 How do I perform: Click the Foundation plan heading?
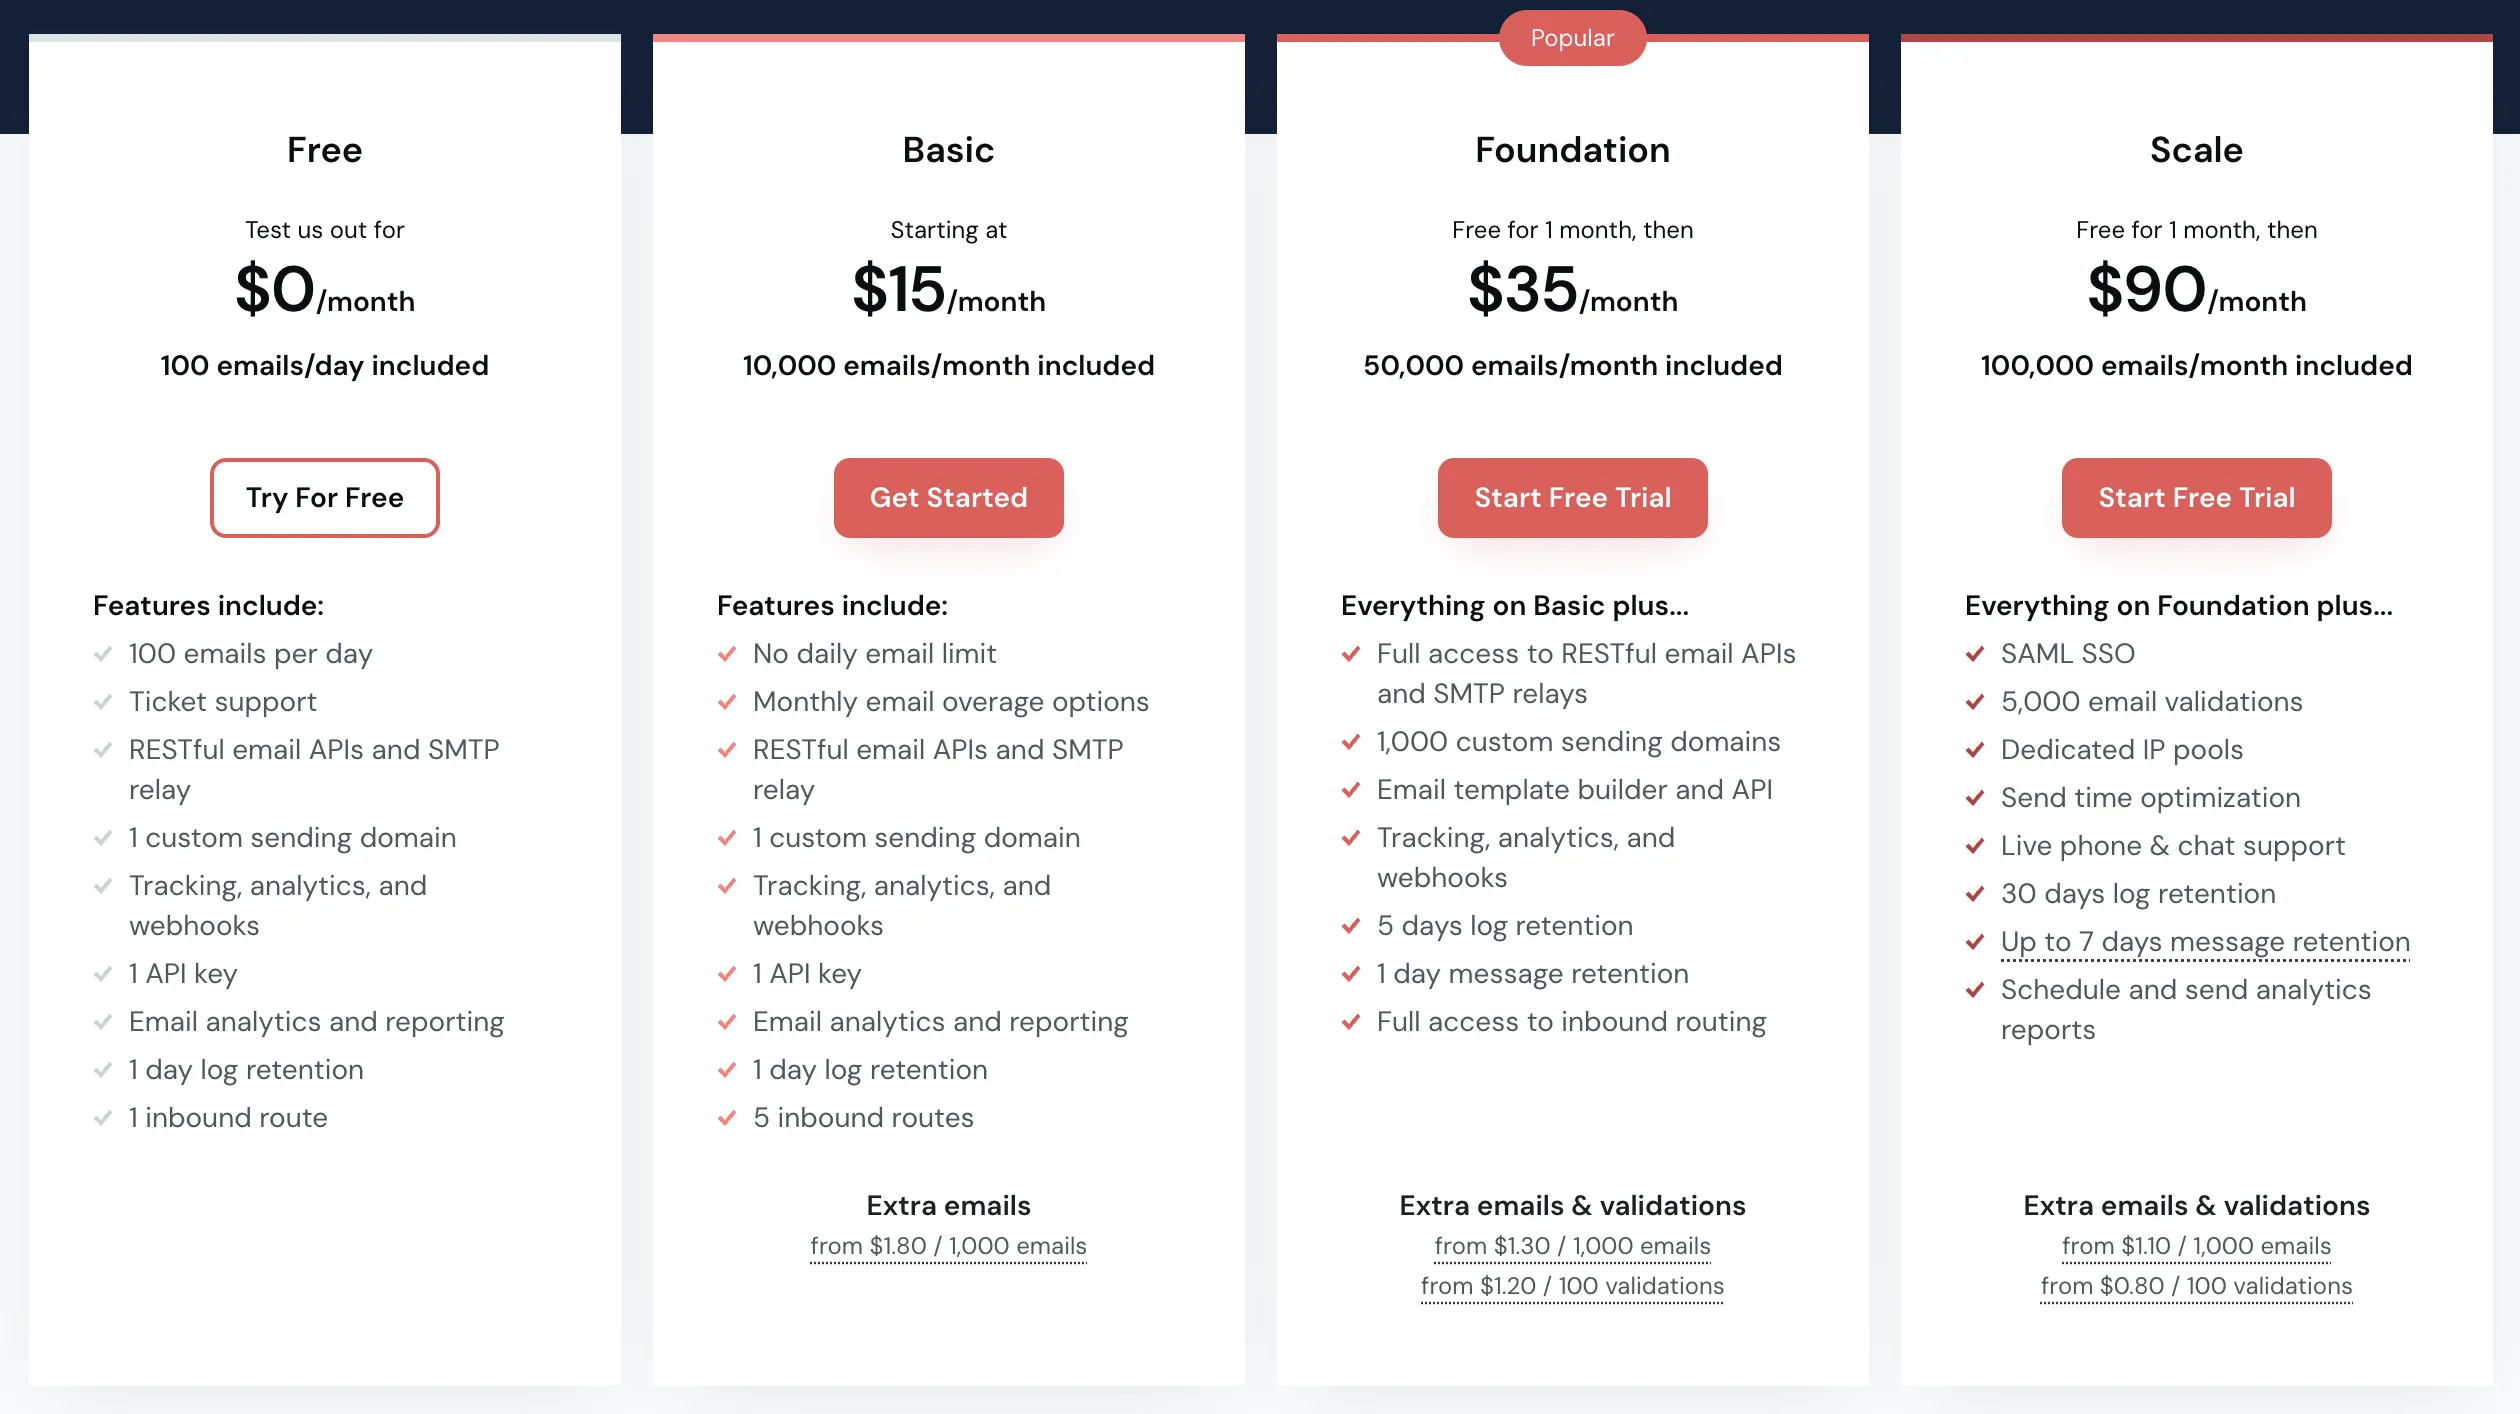tap(1572, 150)
